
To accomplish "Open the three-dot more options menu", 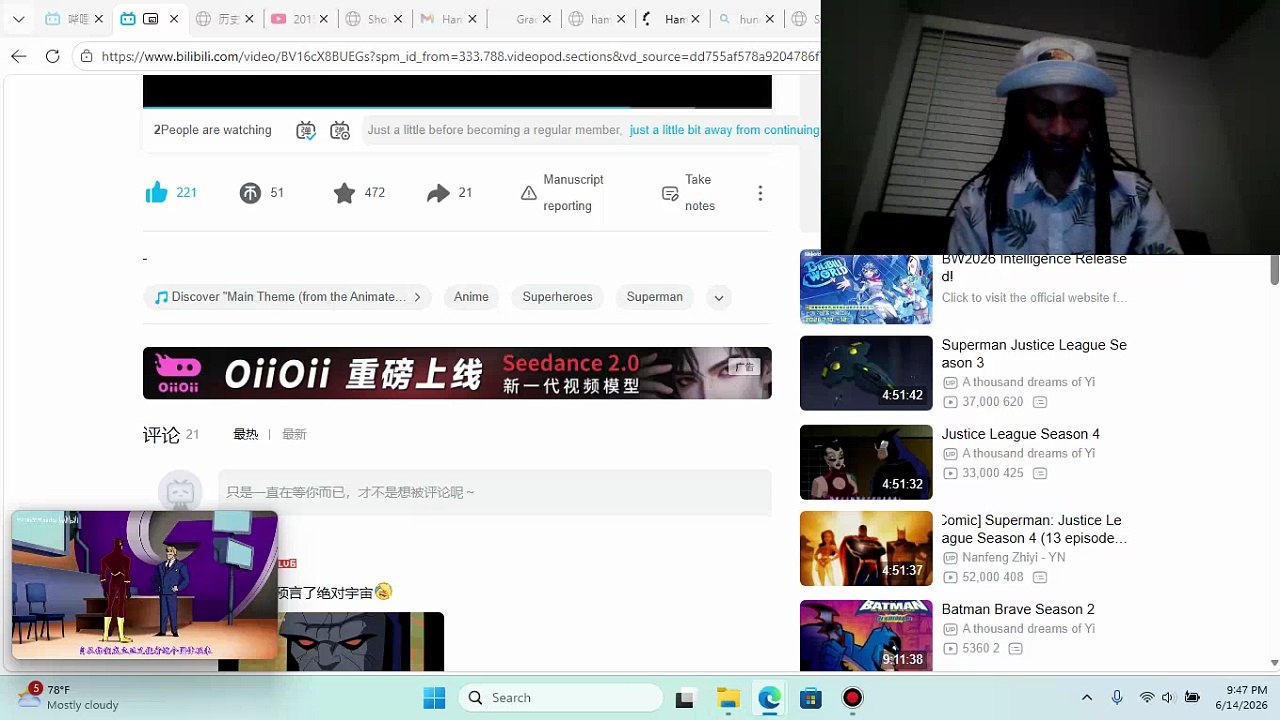I will [760, 193].
